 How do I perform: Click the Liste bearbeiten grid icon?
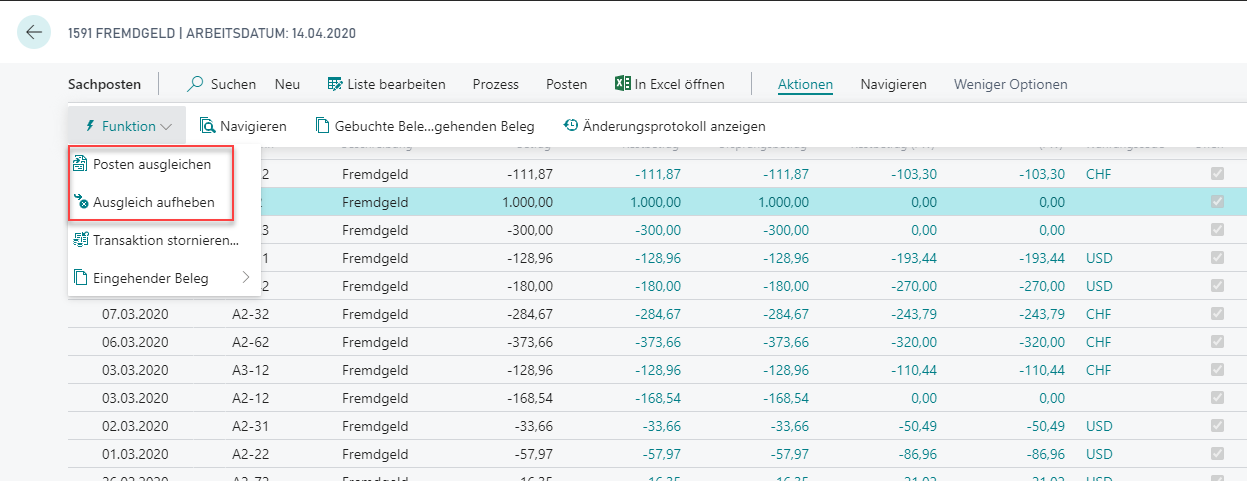335,85
